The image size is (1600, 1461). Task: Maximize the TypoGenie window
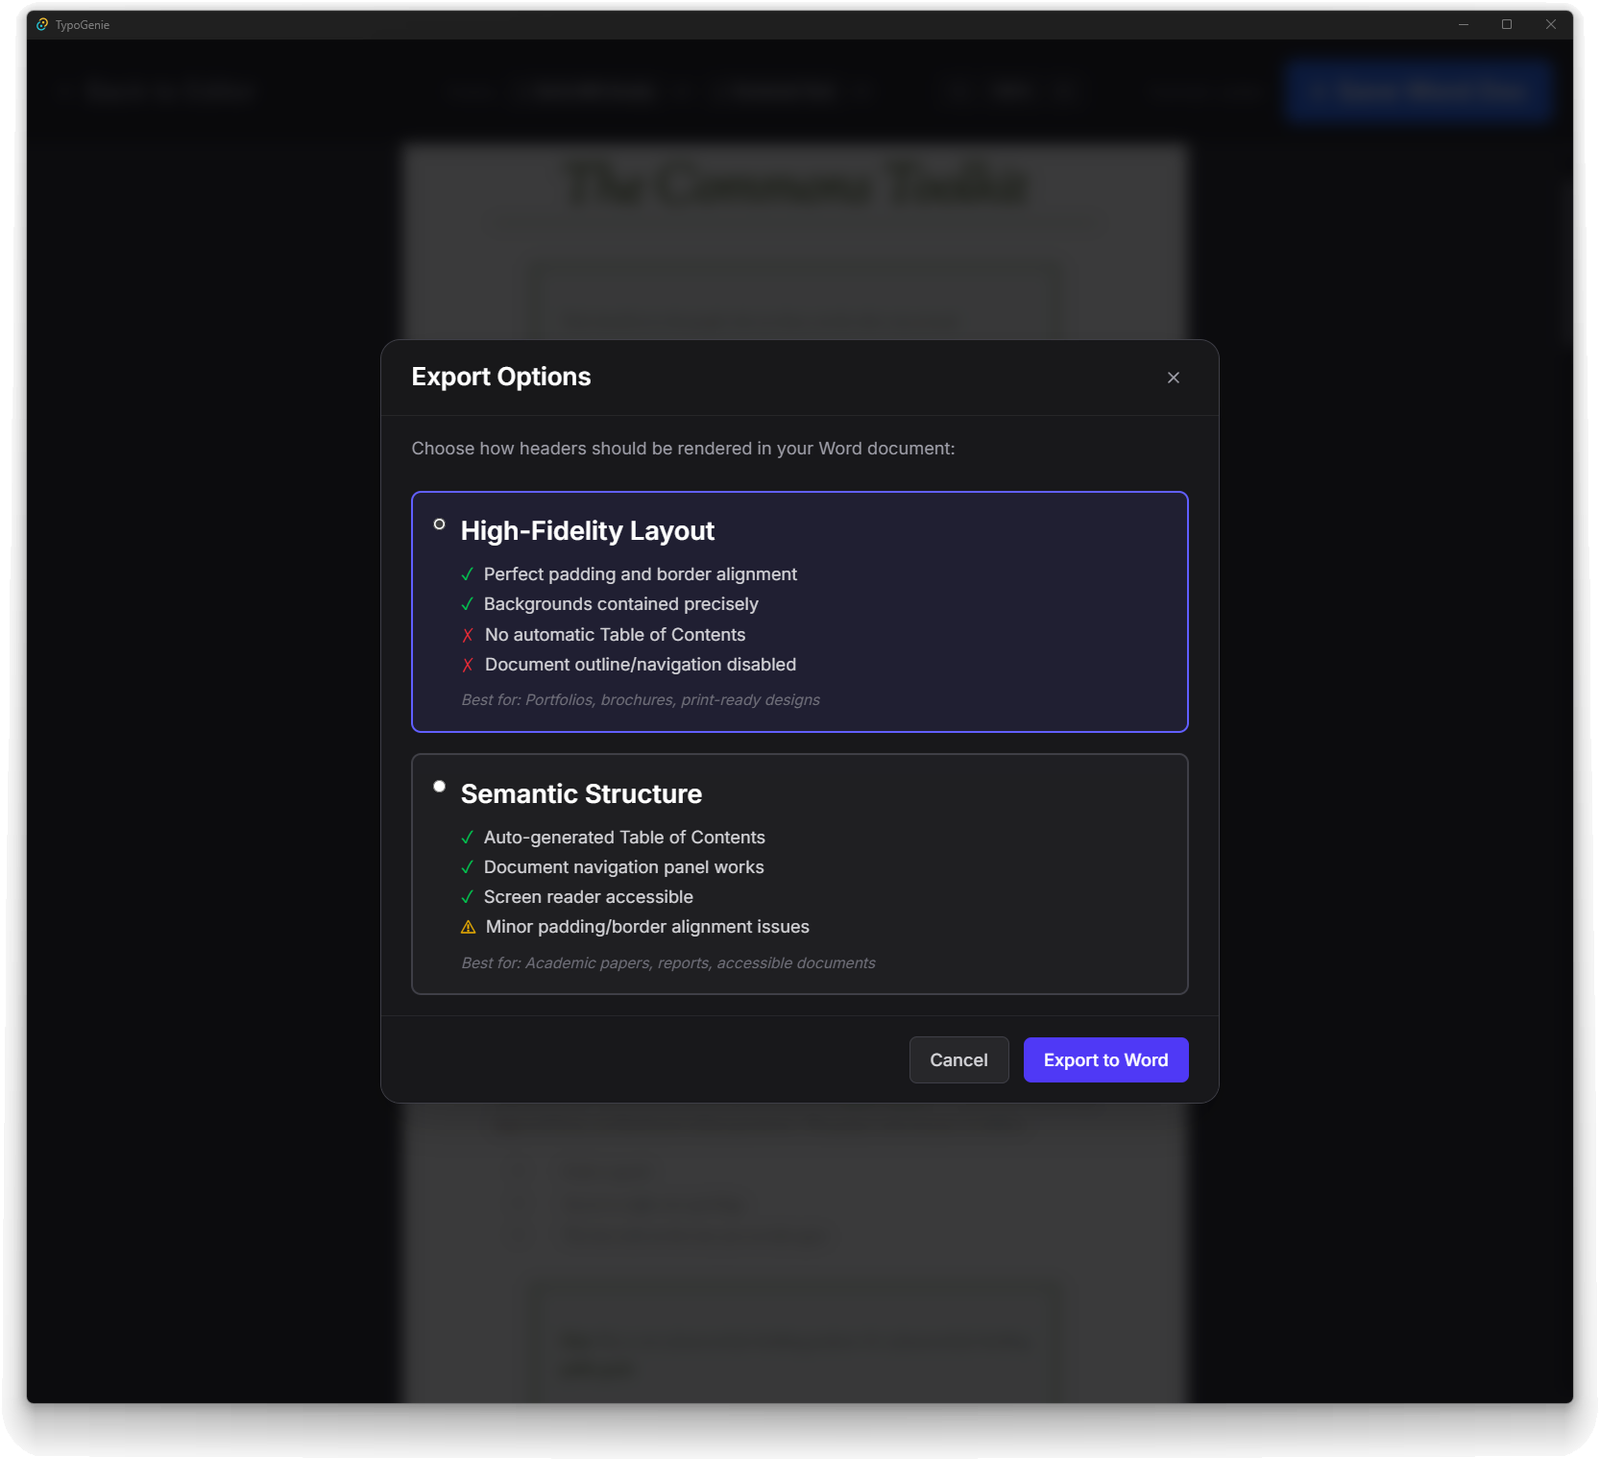tap(1507, 24)
